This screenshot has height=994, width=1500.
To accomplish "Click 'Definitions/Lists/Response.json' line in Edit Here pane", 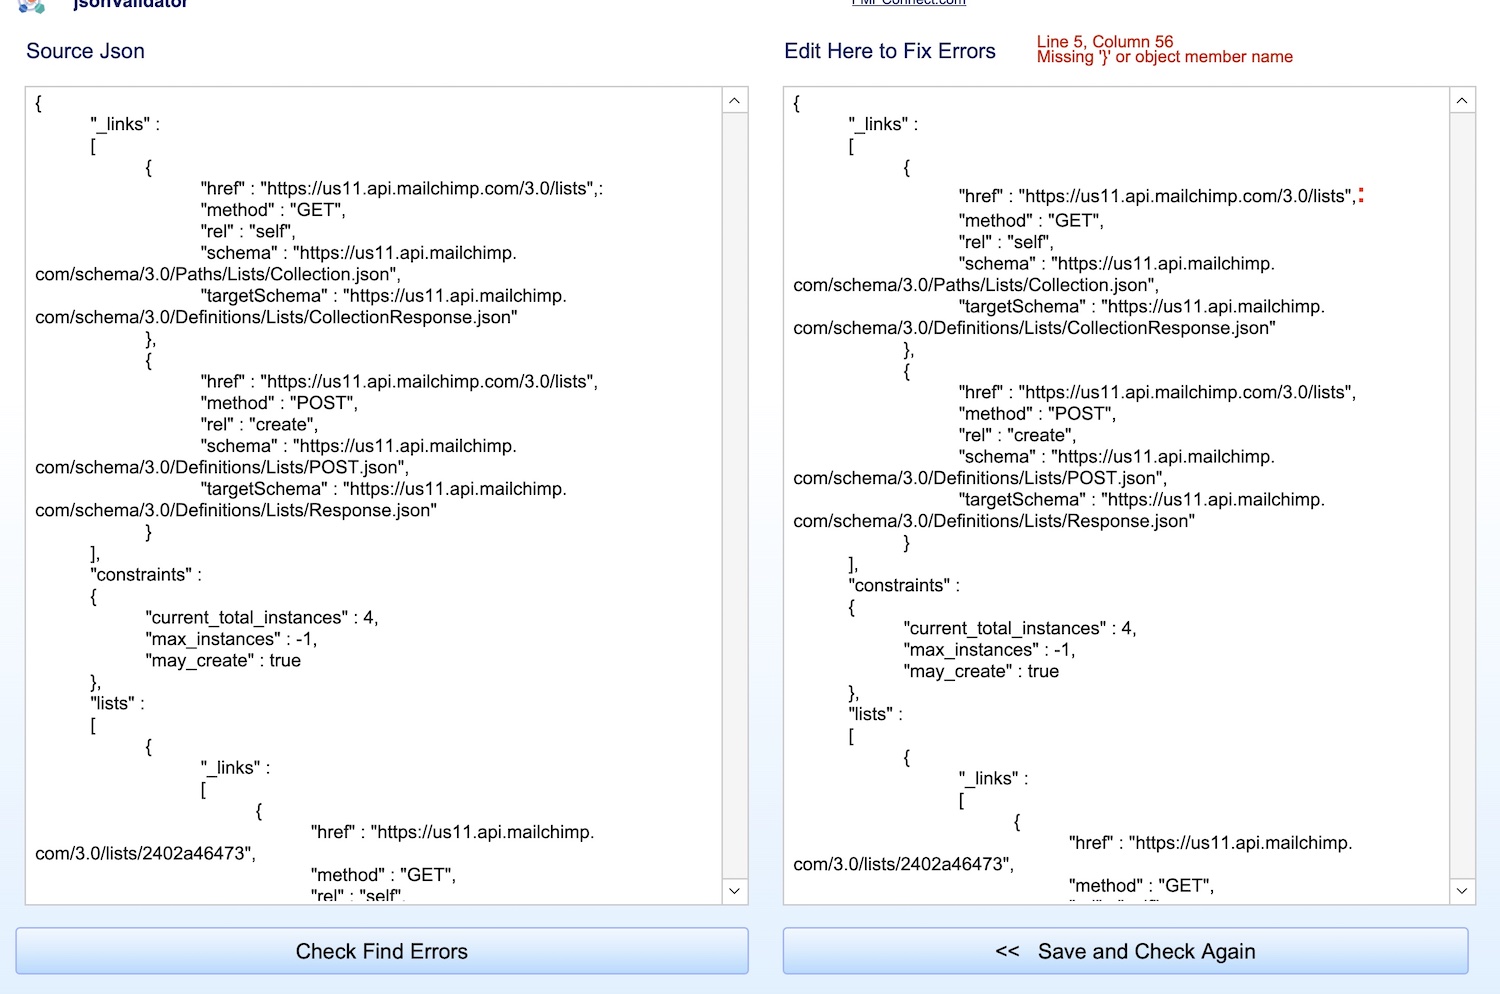I will click(994, 521).
